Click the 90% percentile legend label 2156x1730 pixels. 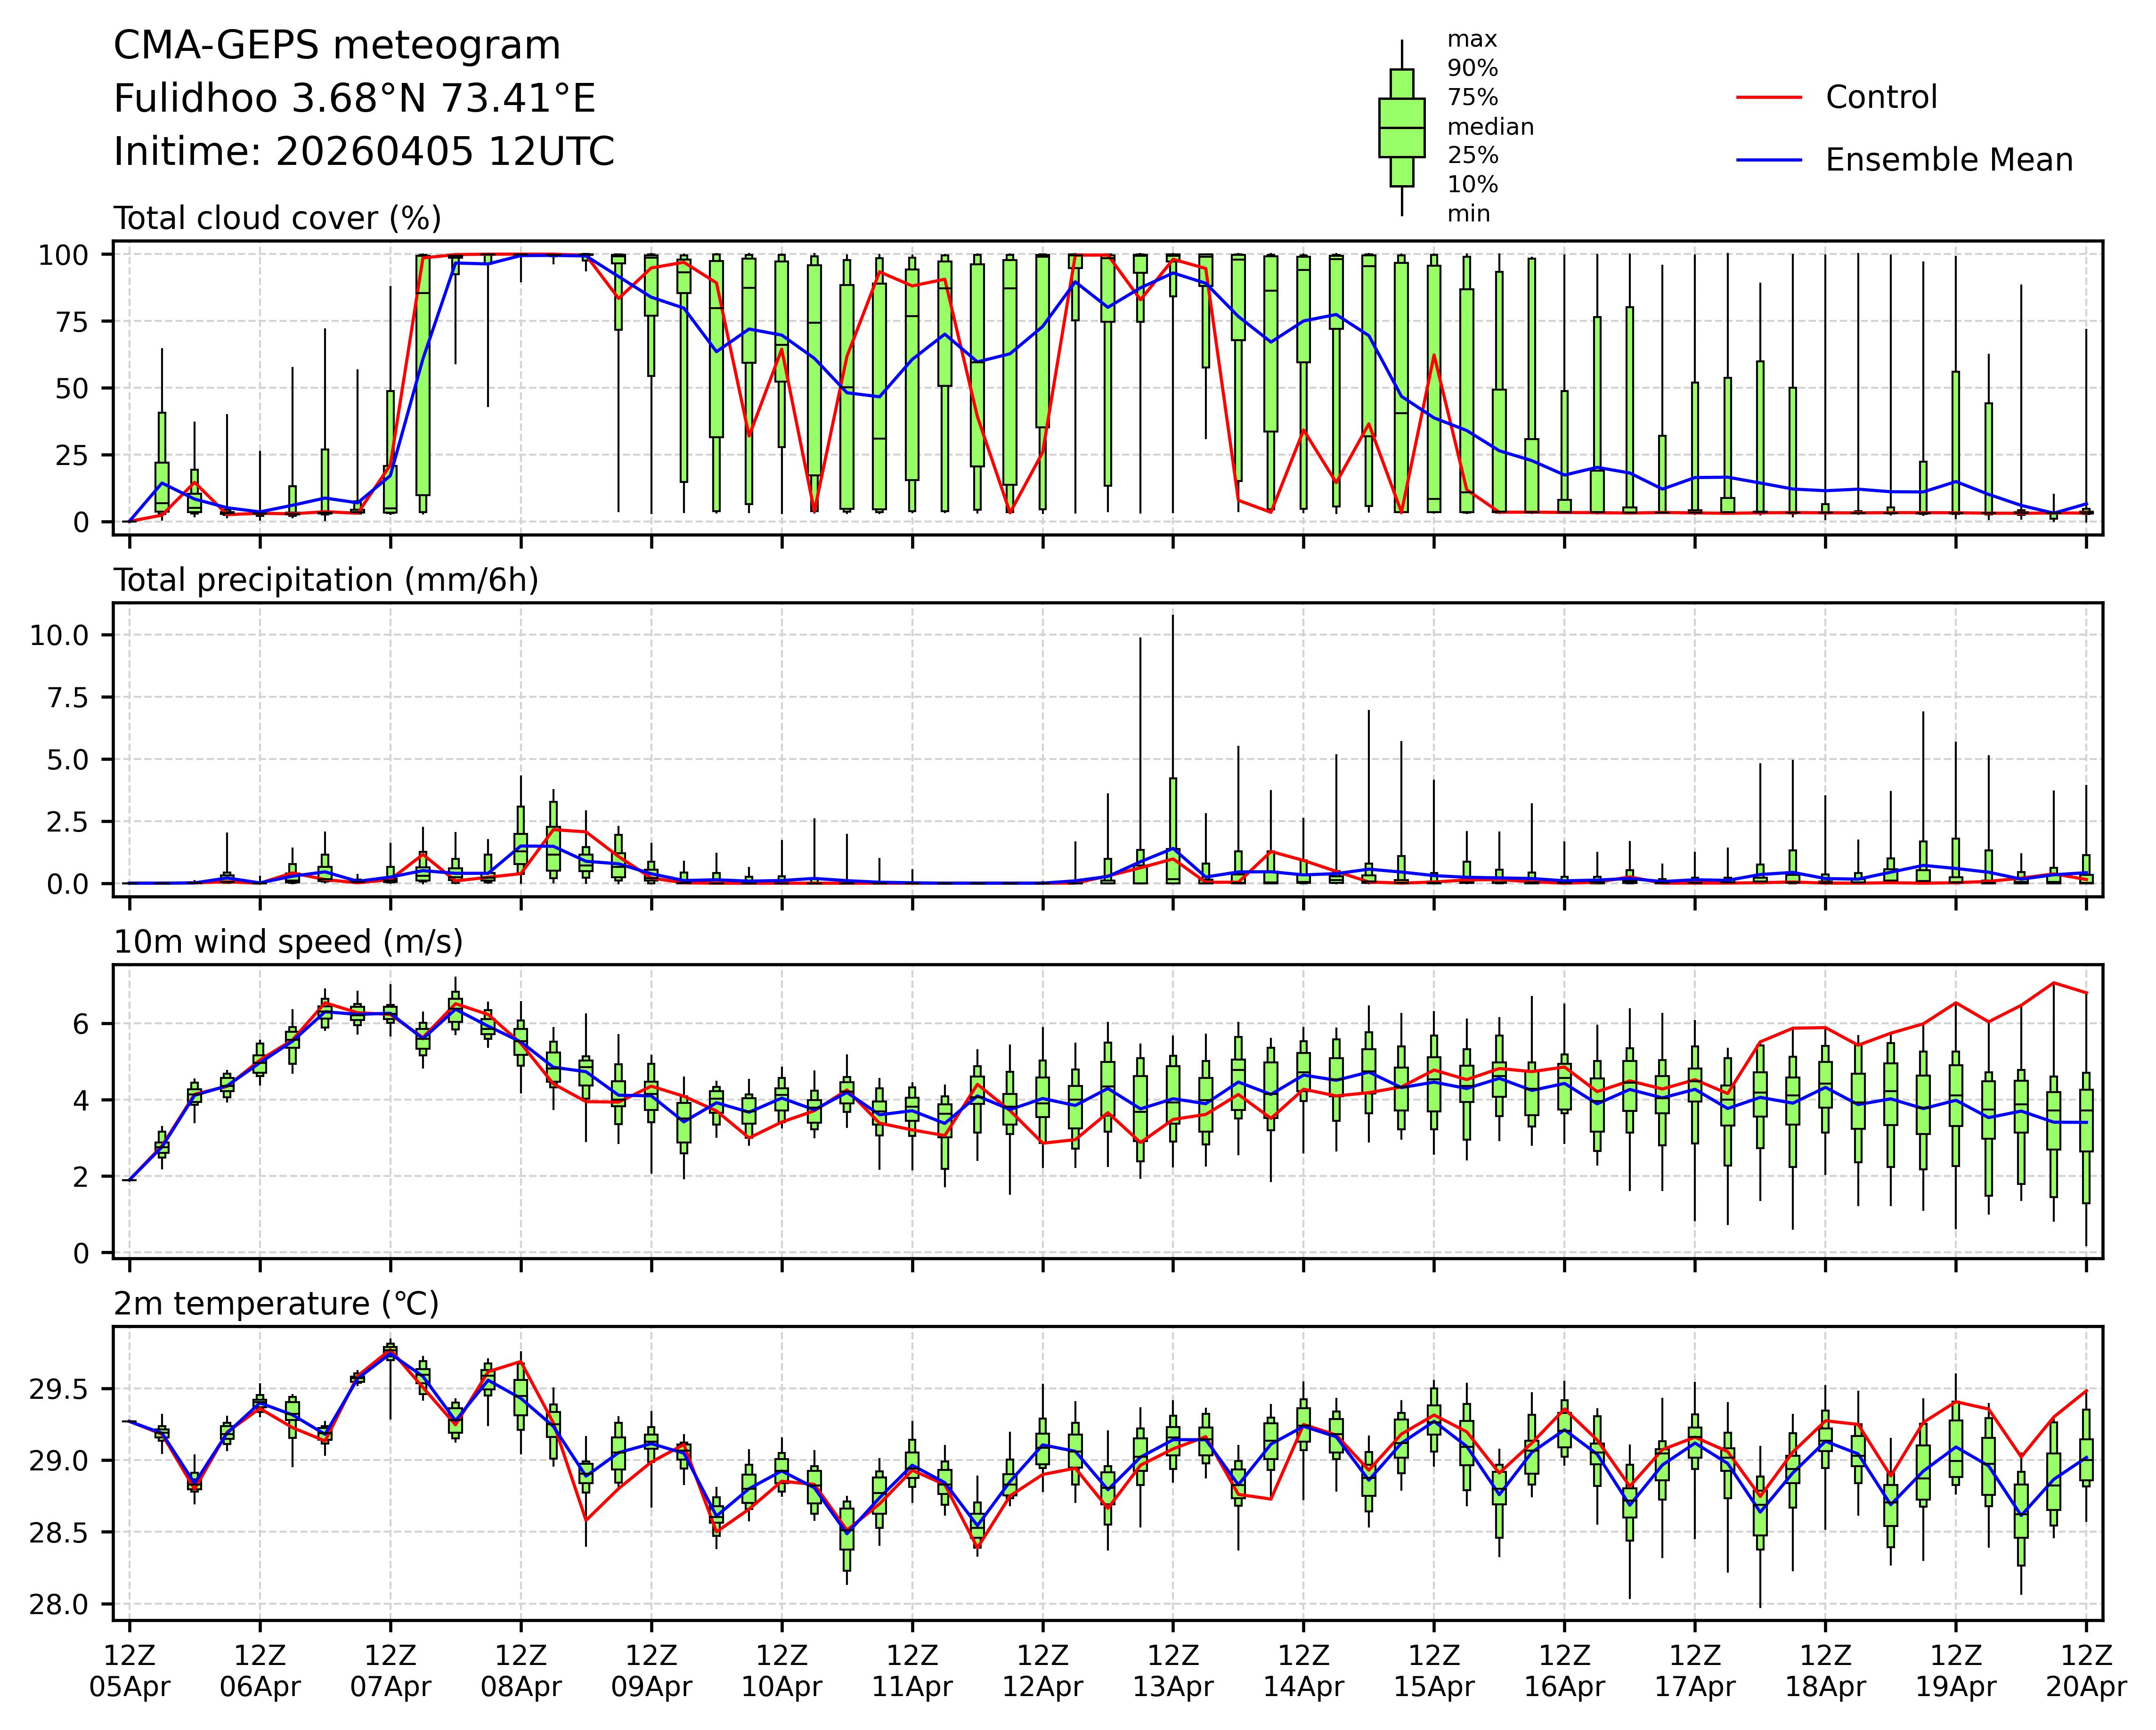click(1472, 69)
